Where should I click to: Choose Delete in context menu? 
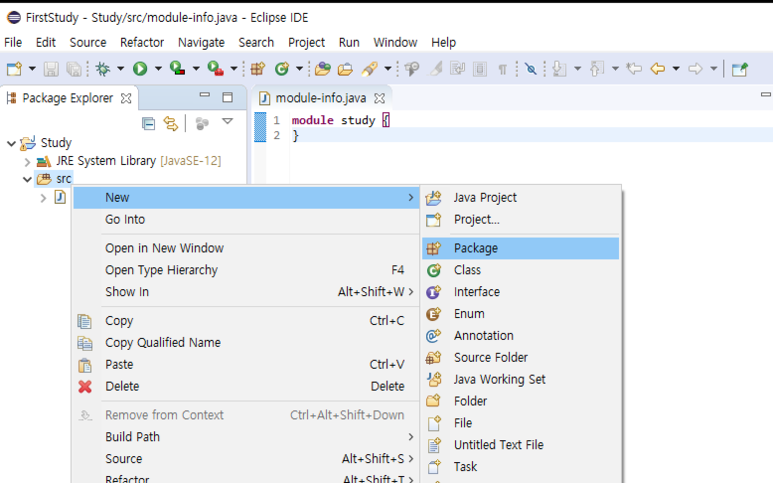tap(246, 386)
